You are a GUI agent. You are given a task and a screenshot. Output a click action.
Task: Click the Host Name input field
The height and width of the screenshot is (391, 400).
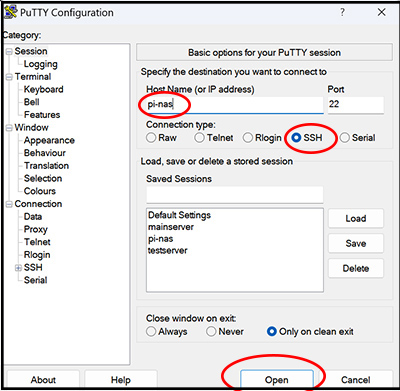point(235,105)
